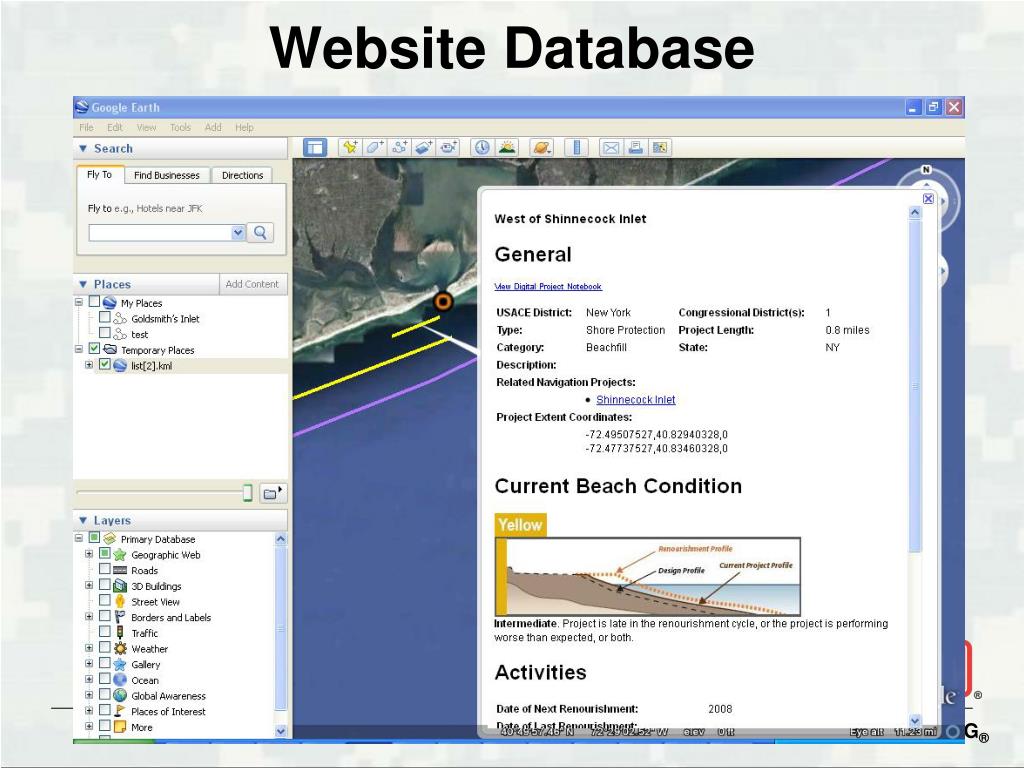Click the print toolbar icon
The height and width of the screenshot is (768, 1024).
(x=635, y=148)
